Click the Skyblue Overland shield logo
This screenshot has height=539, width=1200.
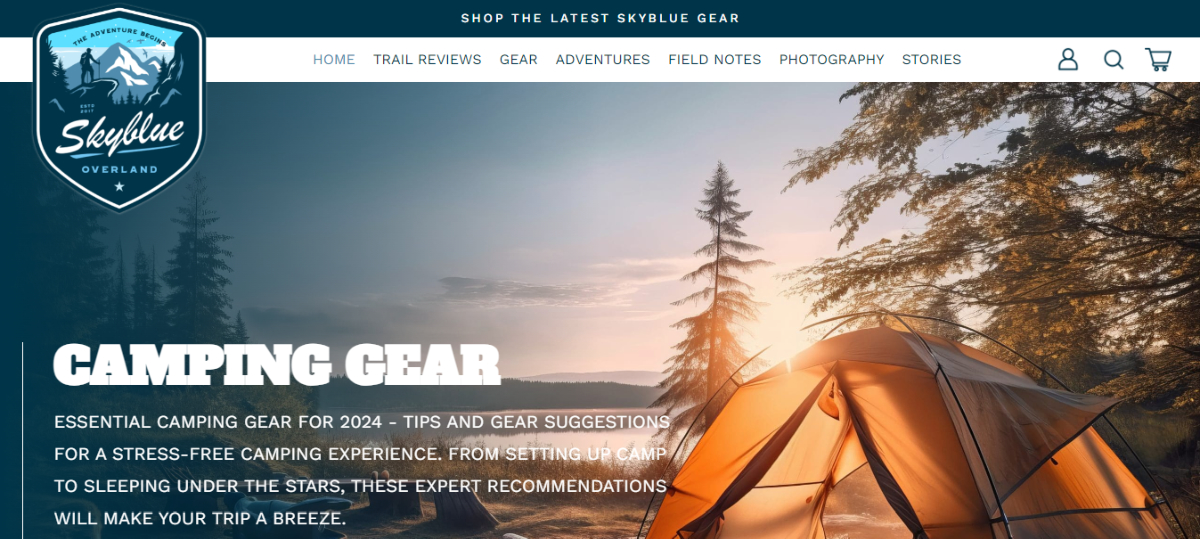[x=119, y=108]
